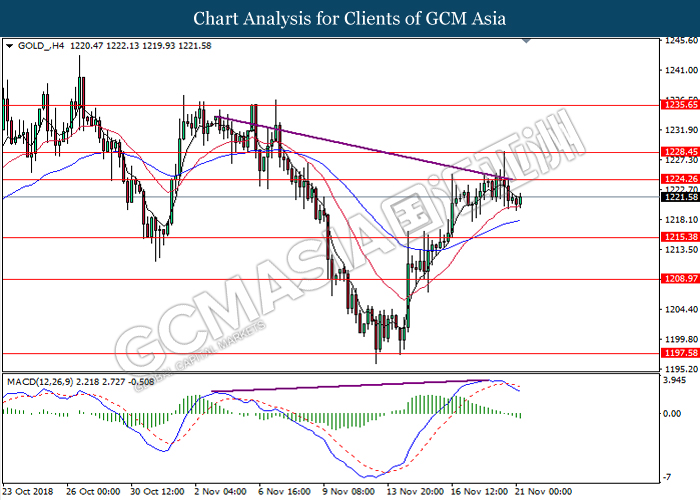Click the 6 Nov 16:00 time label

284,492
